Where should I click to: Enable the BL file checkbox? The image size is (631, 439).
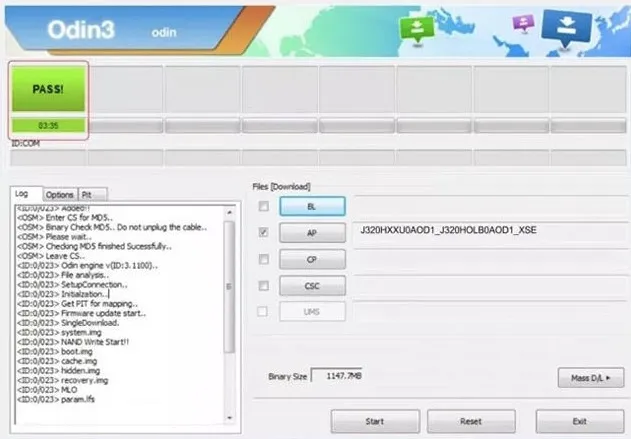pyautogui.click(x=264, y=206)
